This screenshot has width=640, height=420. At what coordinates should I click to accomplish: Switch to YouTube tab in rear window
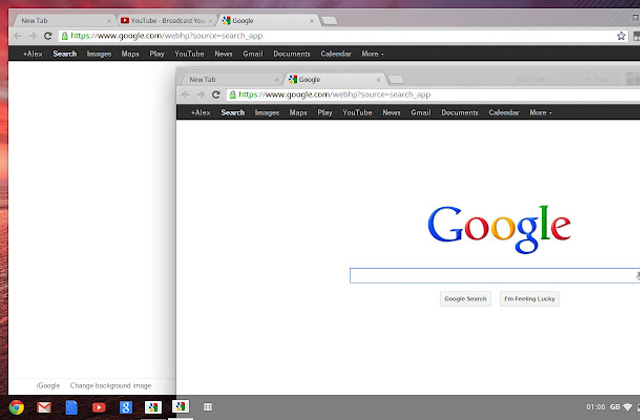tap(168, 20)
